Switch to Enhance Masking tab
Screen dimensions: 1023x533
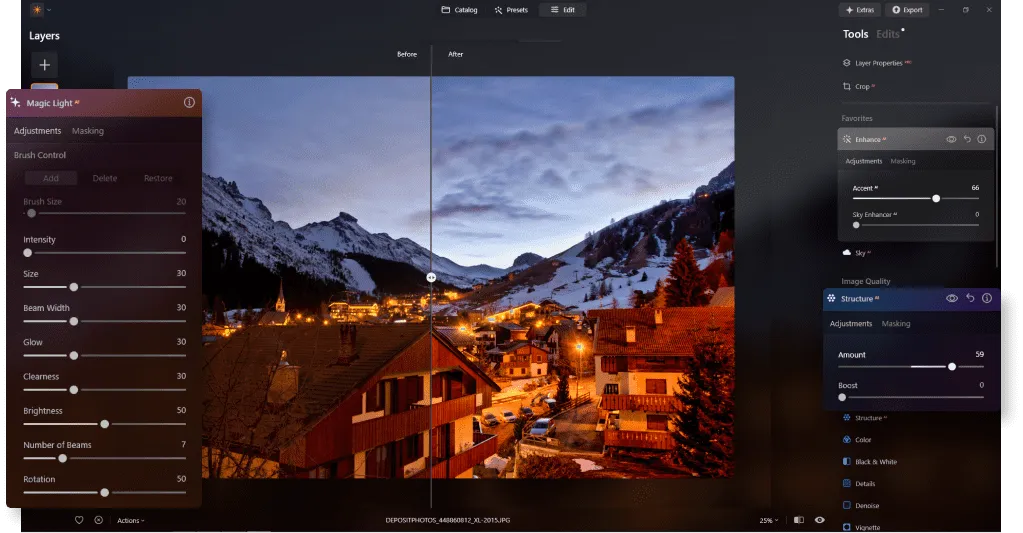click(x=903, y=161)
